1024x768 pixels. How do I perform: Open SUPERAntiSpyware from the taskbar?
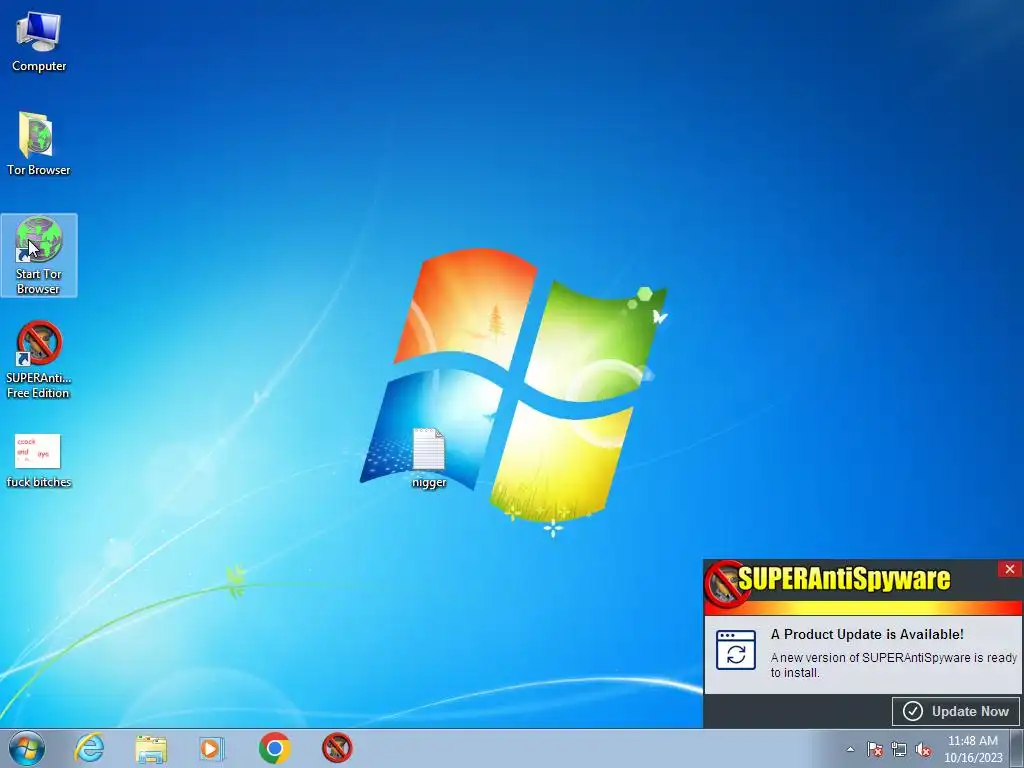(337, 748)
